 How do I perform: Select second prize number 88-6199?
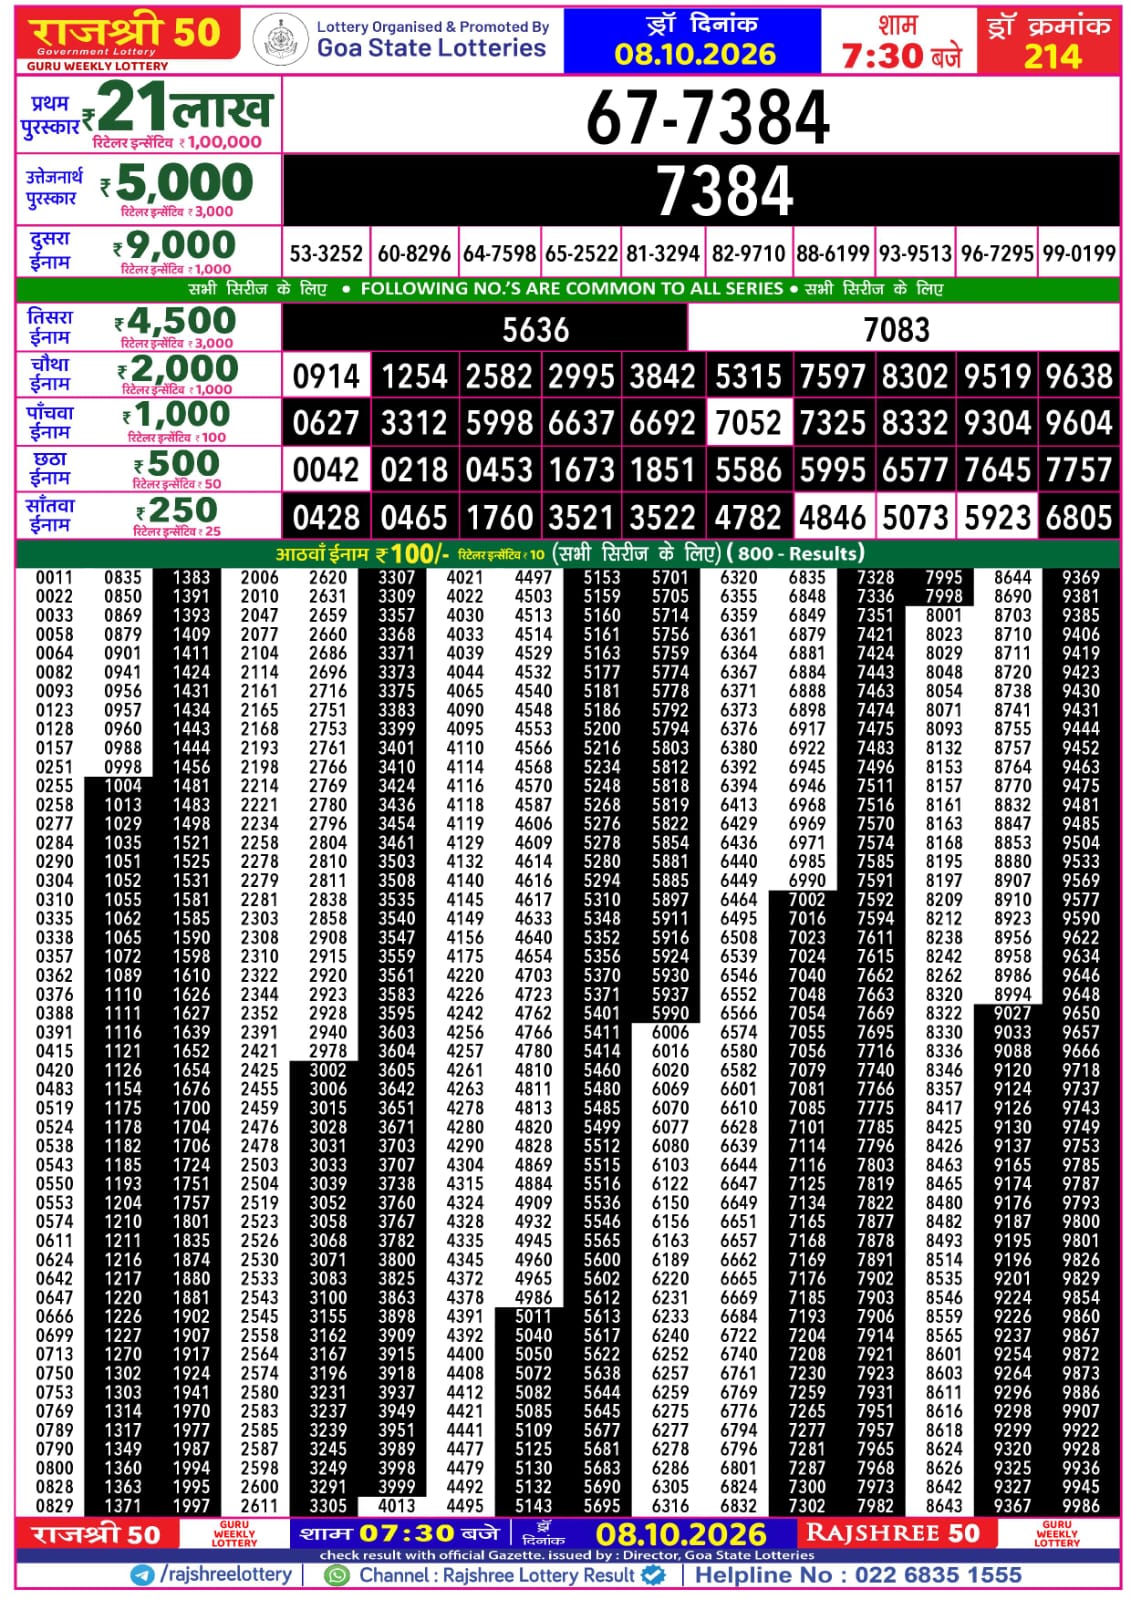pyautogui.click(x=833, y=253)
